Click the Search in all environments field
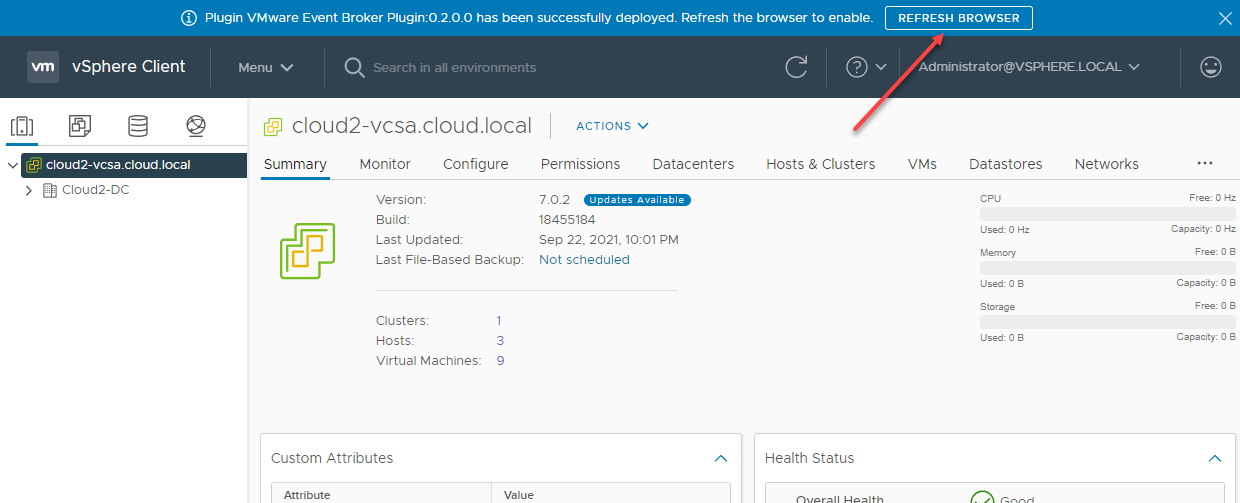Screen dimensions: 1240x503 [455, 67]
